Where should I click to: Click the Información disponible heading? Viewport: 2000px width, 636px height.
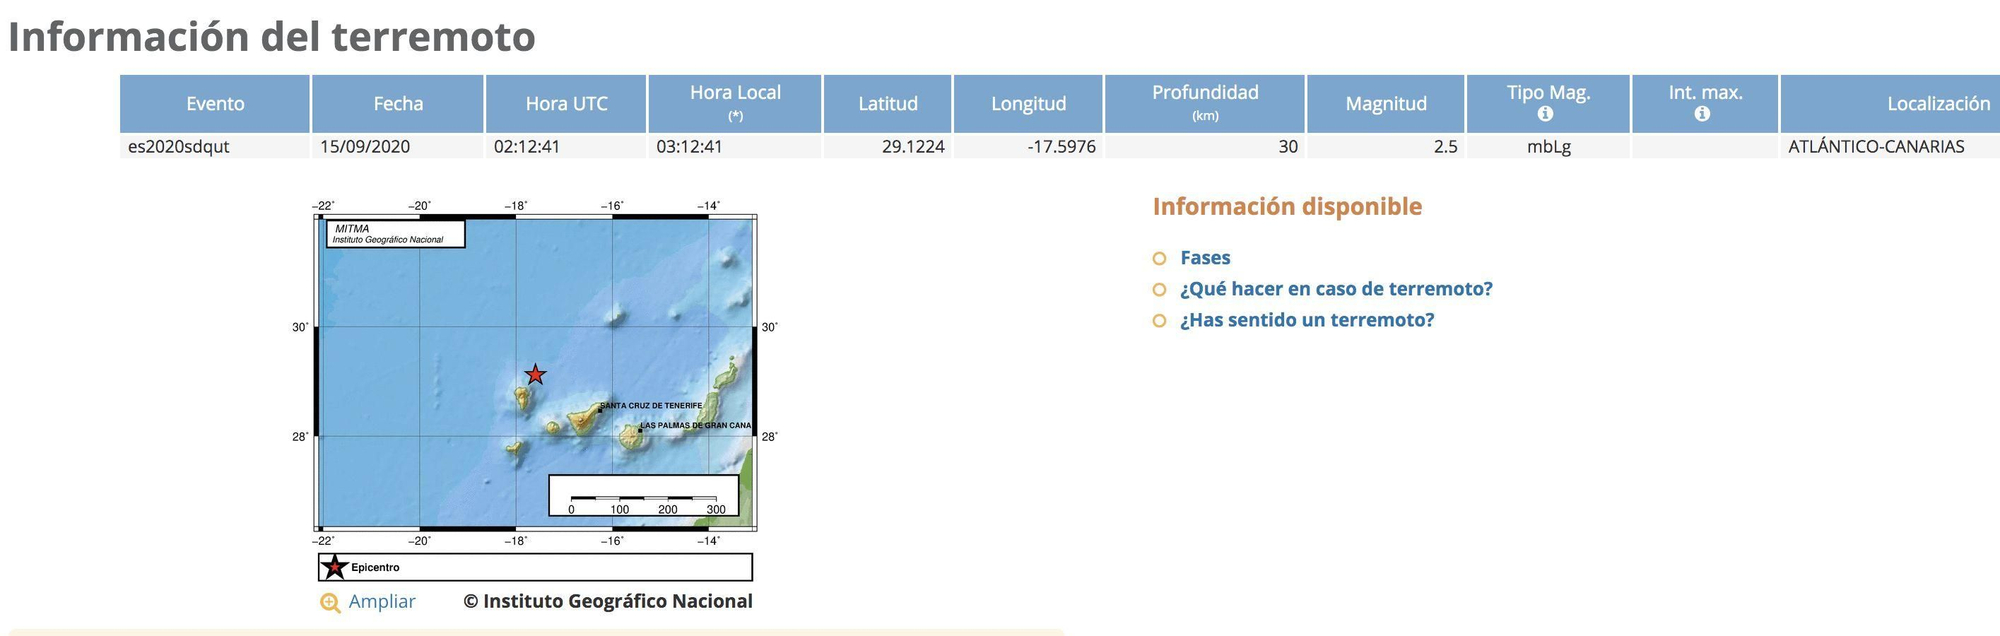[1287, 207]
